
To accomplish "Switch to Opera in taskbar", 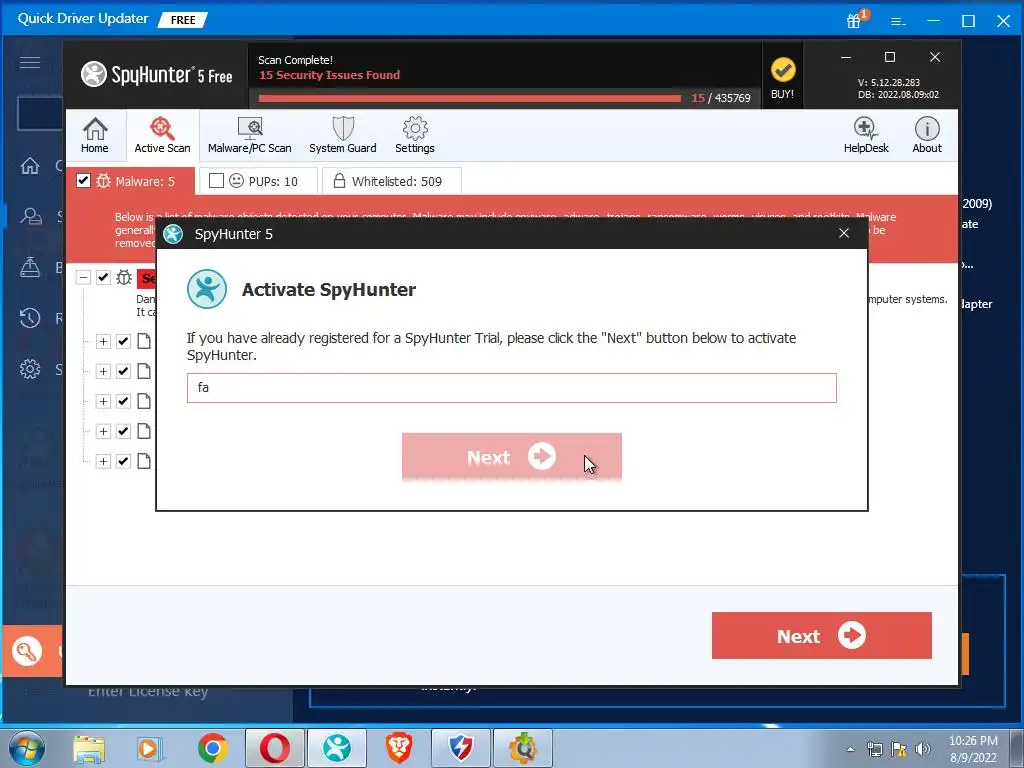I will (x=275, y=748).
